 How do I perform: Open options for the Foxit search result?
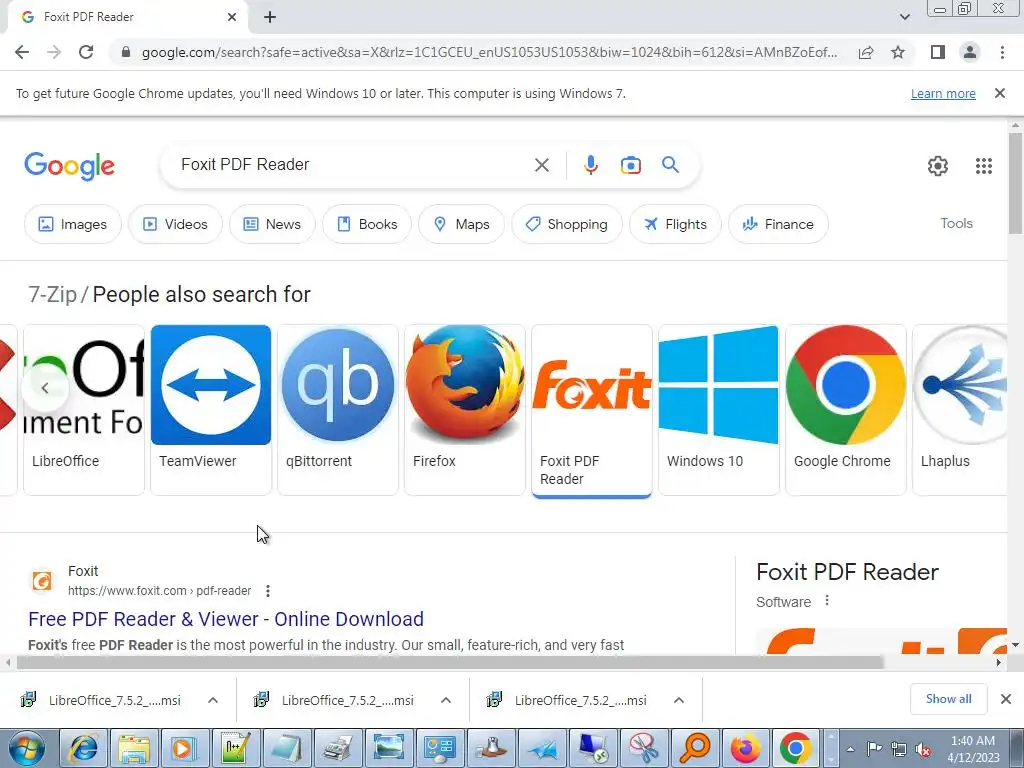[268, 591]
